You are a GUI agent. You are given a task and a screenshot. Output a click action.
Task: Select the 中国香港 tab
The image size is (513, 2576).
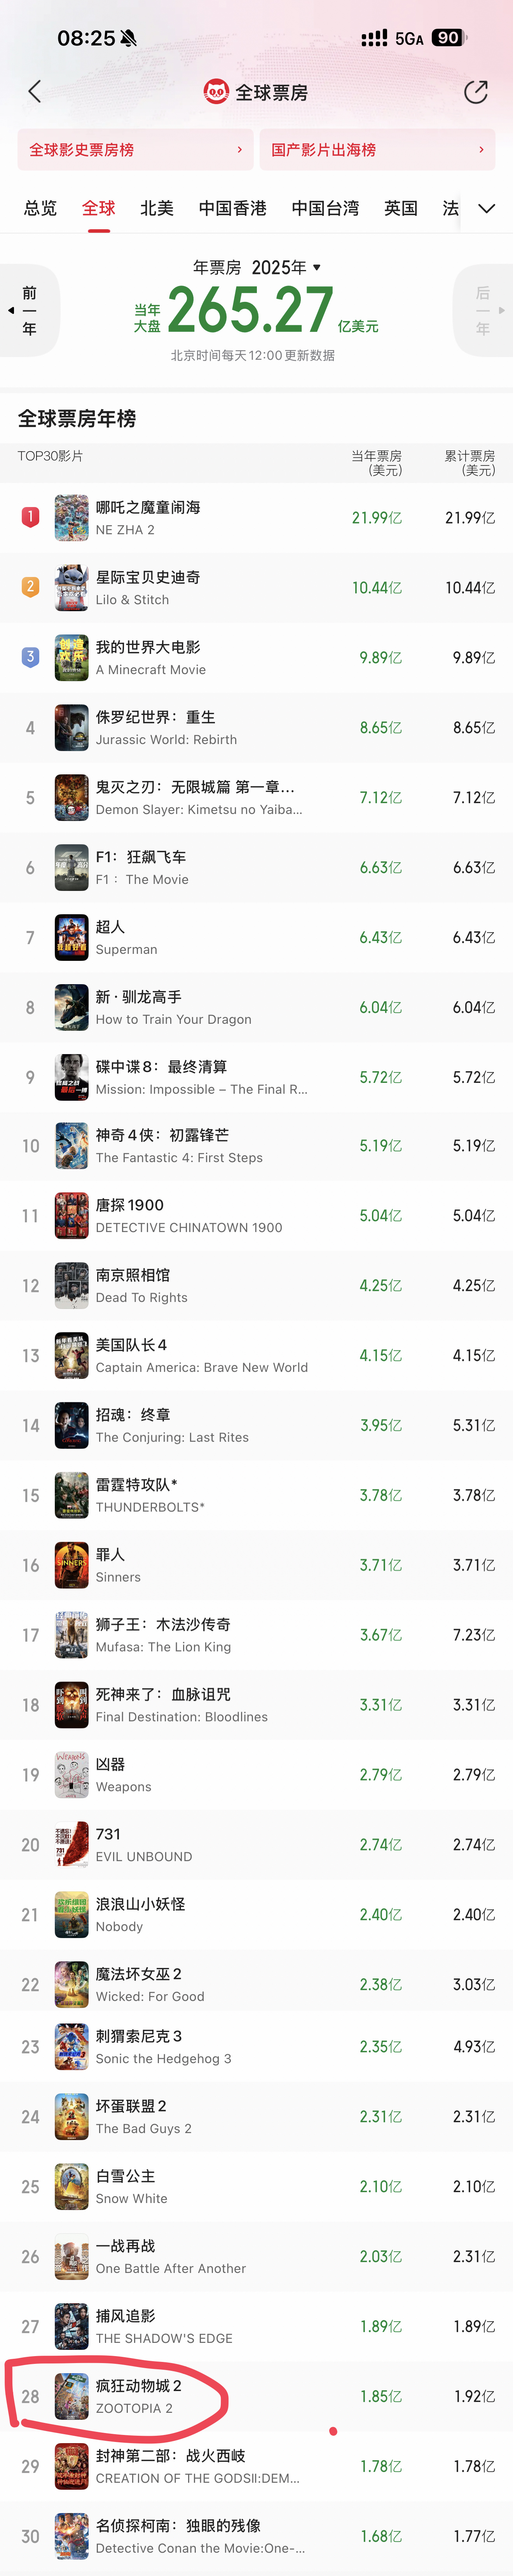pos(233,208)
